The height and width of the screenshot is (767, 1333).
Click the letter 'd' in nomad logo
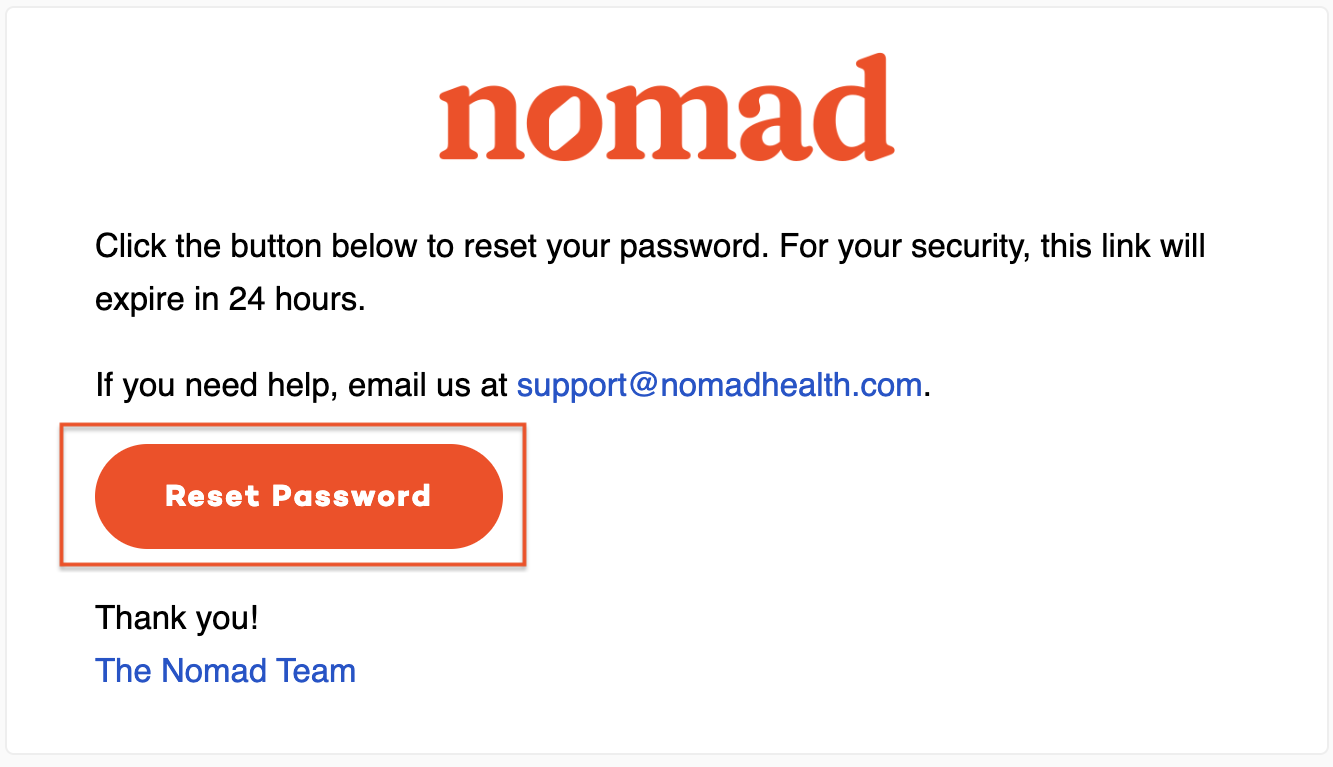[852, 108]
